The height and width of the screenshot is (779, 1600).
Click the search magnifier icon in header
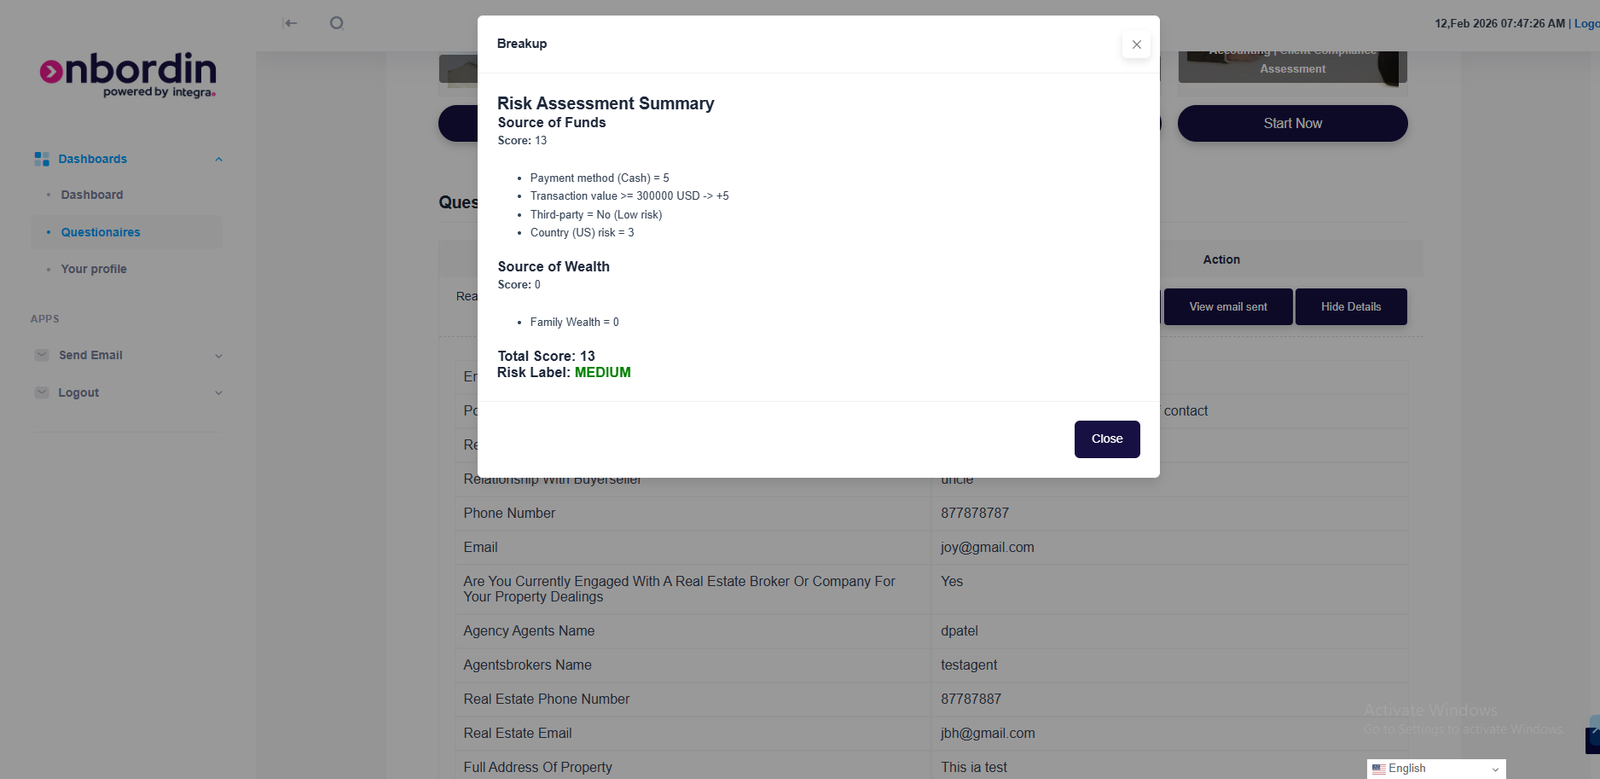(x=337, y=23)
